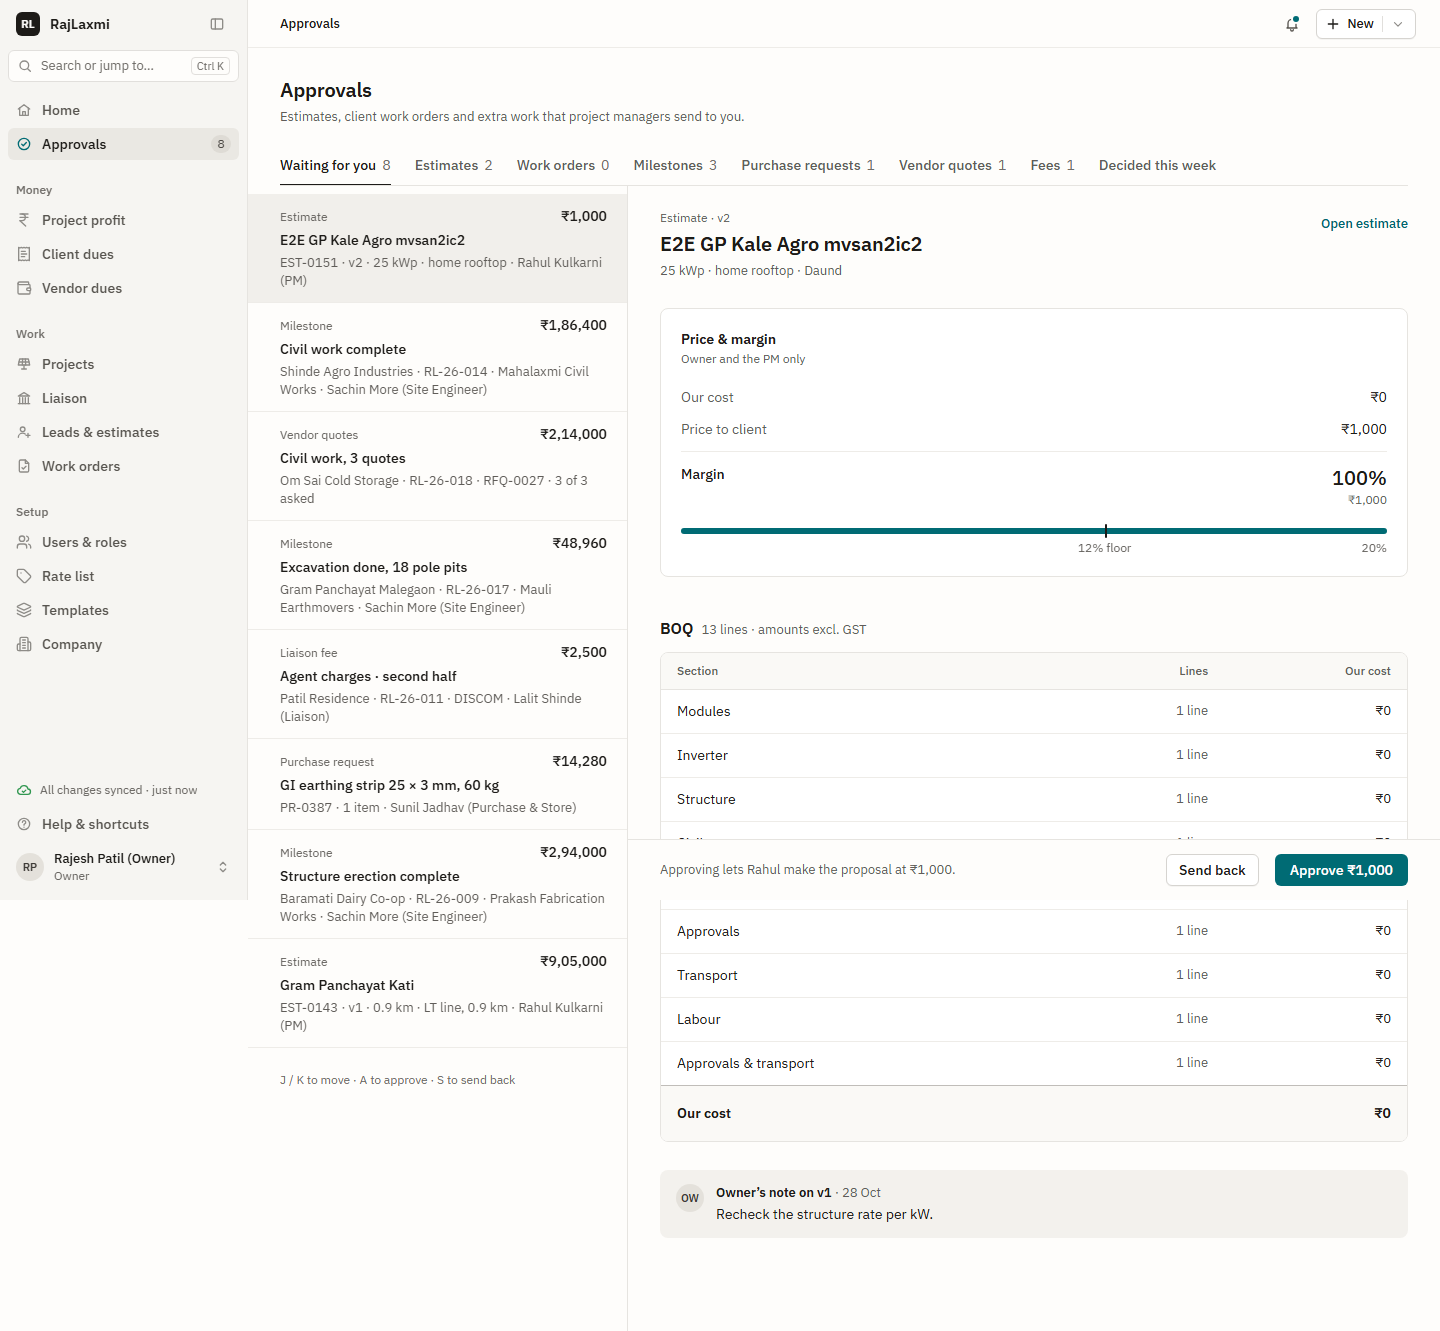
Task: Open Approvals in the sidebar
Action: pyautogui.click(x=123, y=144)
